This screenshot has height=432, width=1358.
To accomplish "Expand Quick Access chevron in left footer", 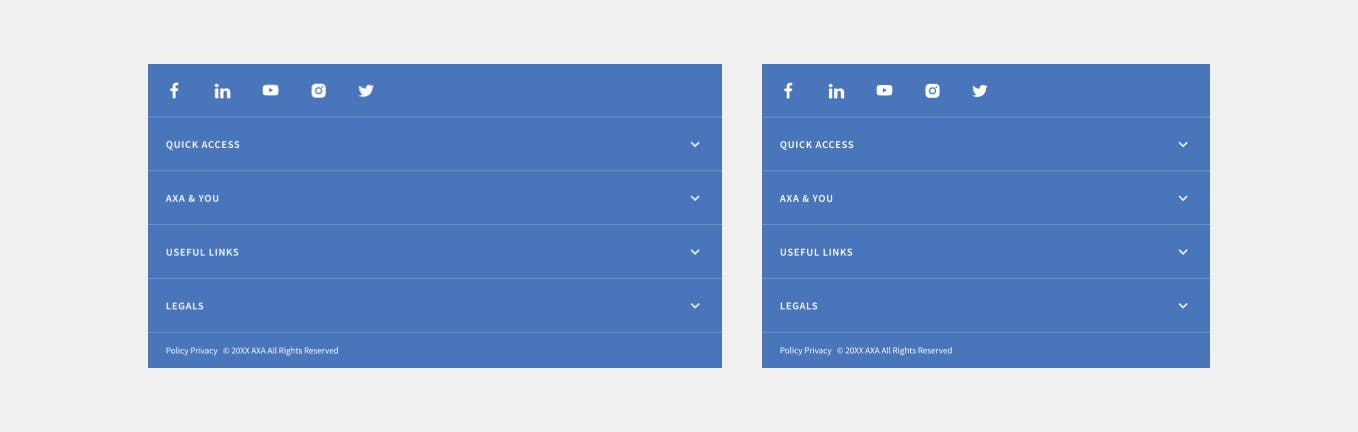I will coord(695,144).
